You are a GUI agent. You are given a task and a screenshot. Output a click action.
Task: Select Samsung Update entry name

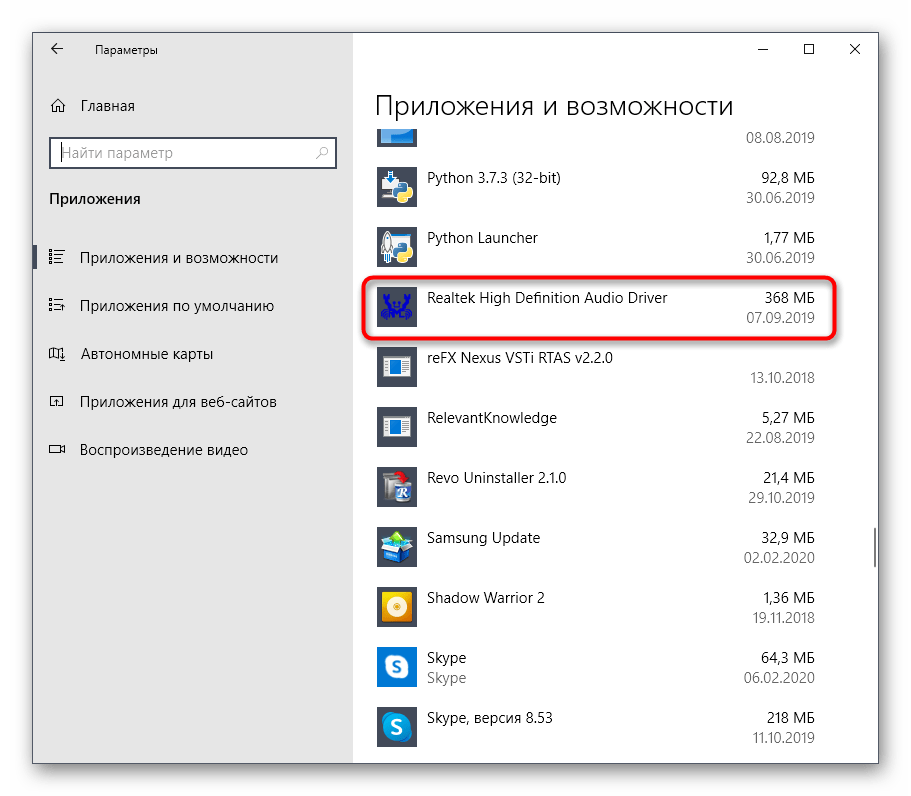(x=483, y=538)
